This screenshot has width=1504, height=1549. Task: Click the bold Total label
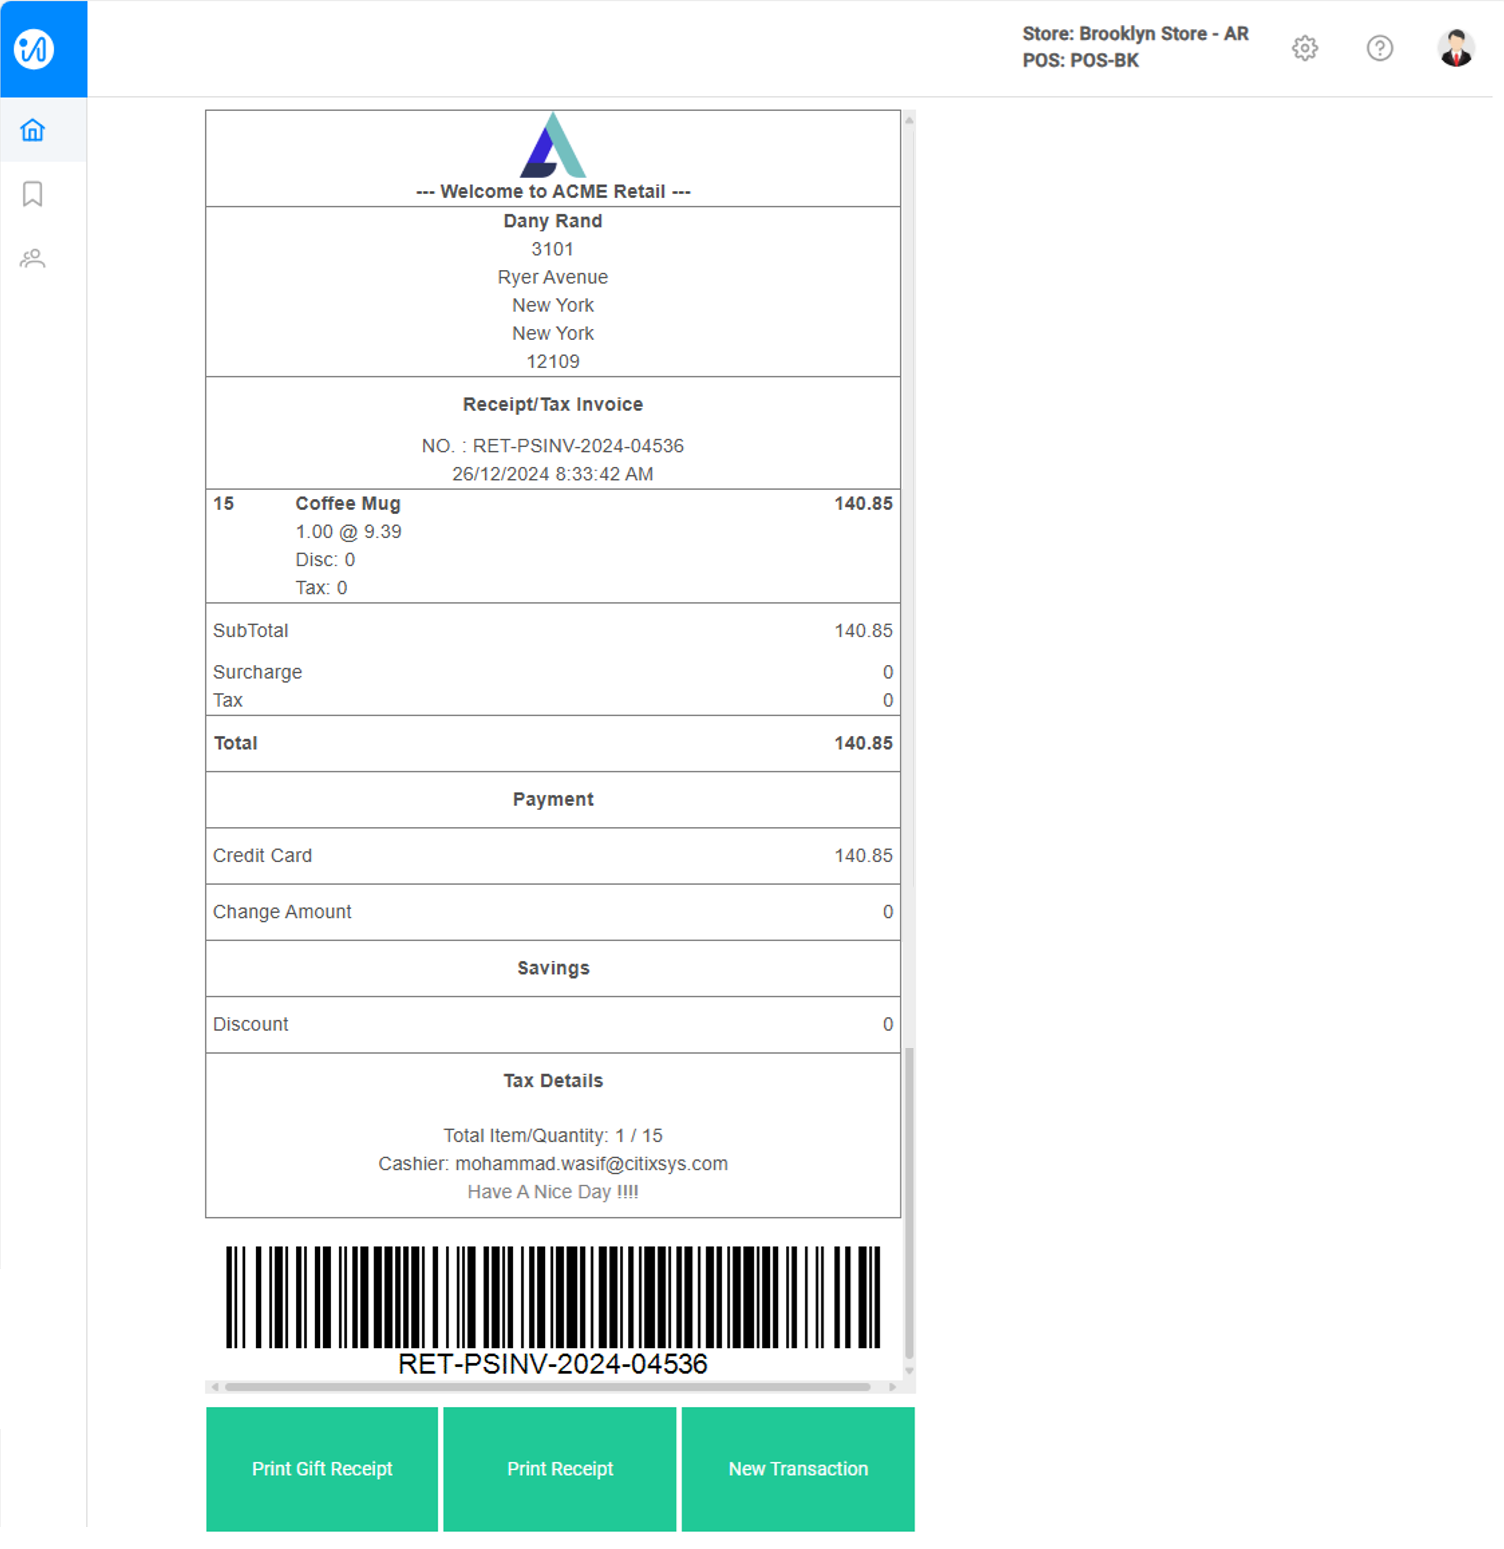236,743
